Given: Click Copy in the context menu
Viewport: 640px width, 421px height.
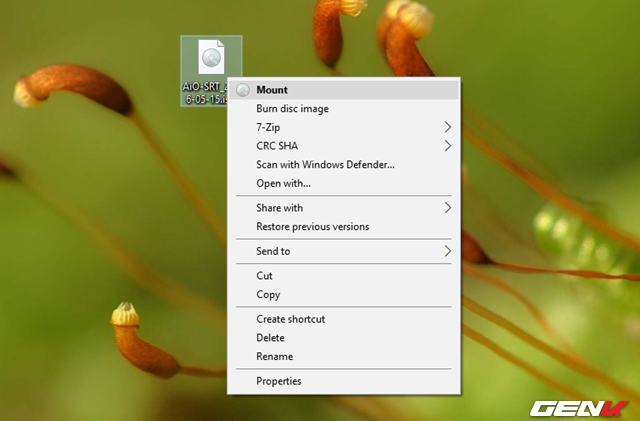Looking at the screenshot, I should tap(268, 295).
